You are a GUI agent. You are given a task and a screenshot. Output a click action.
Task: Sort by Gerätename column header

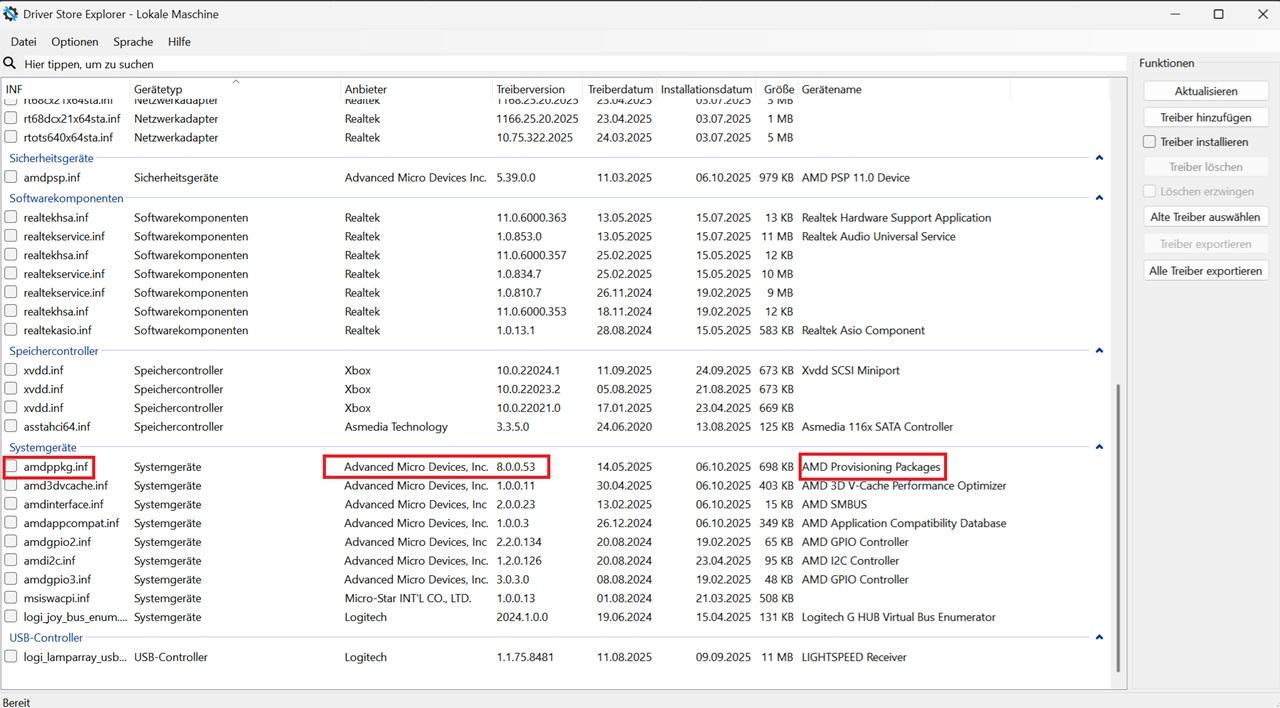(904, 90)
